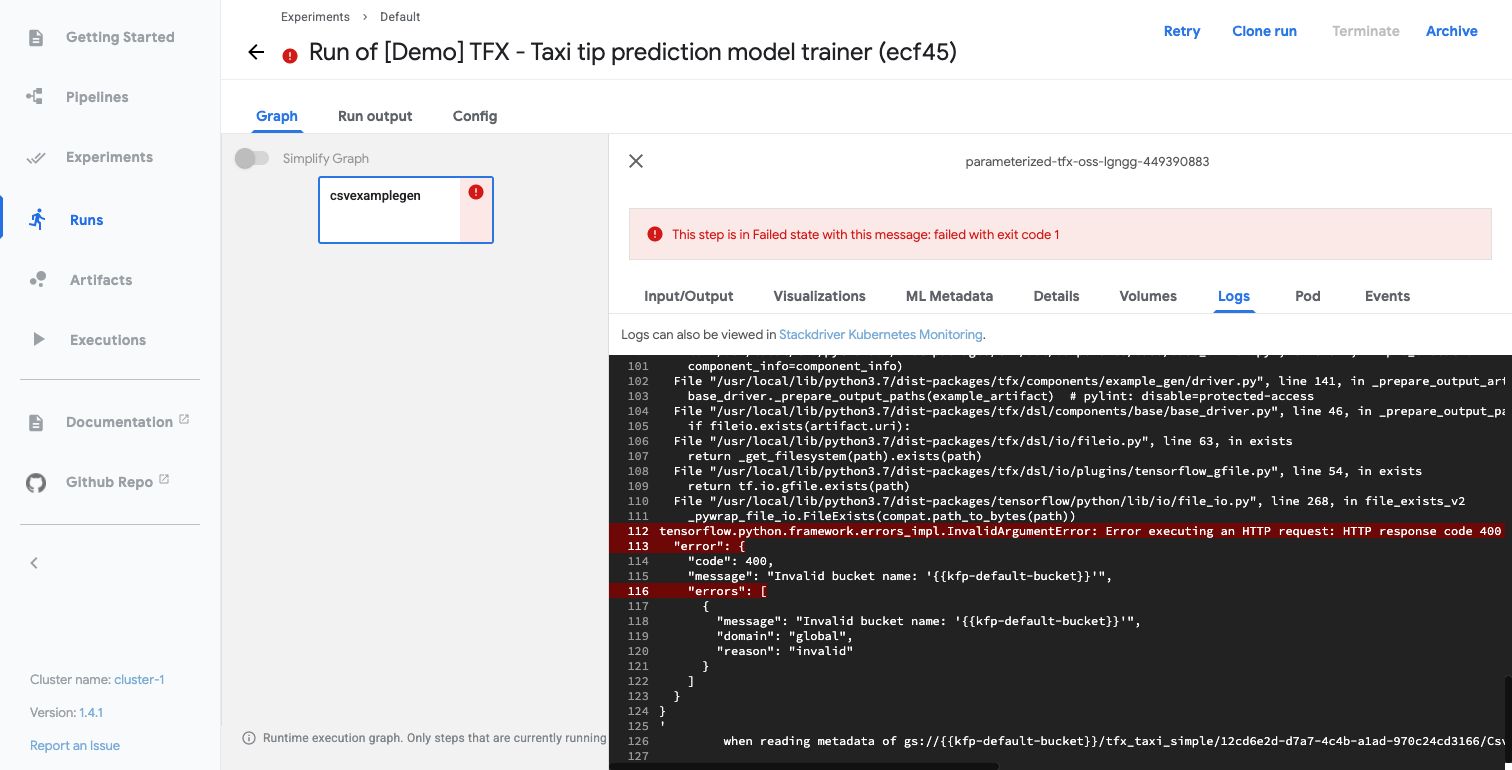Screen dimensions: 1512x770
Task: Open the Details tab
Action: 1057,296
